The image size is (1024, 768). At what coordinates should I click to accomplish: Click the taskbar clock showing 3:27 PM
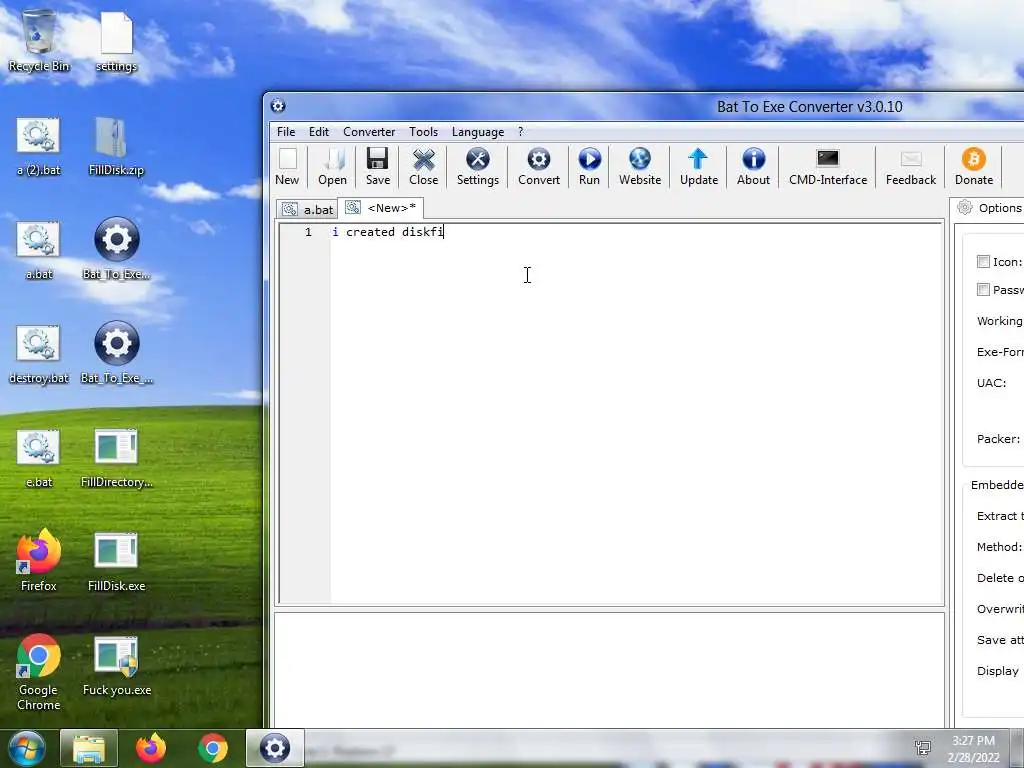pos(973,749)
